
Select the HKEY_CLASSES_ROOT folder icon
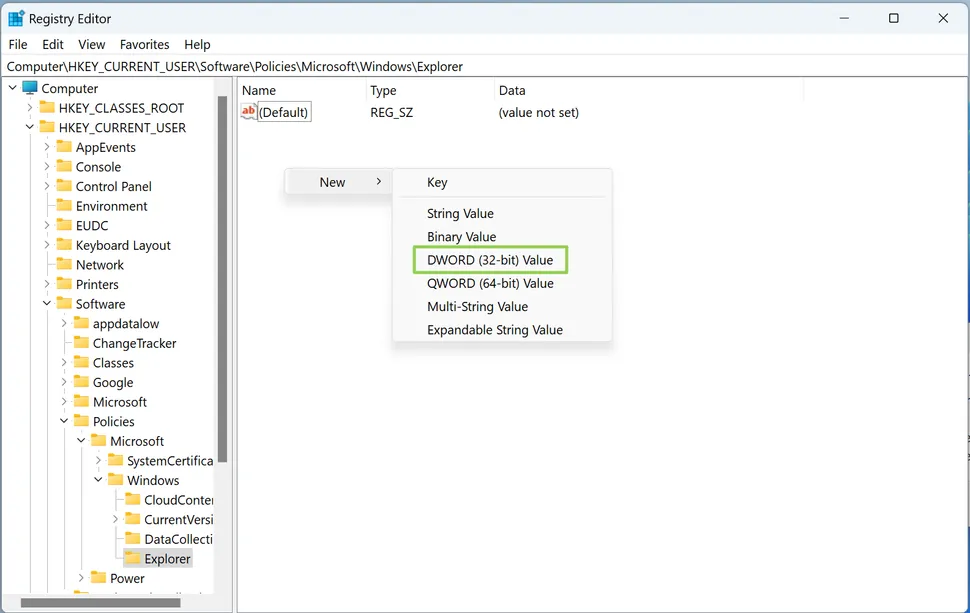pyautogui.click(x=47, y=108)
